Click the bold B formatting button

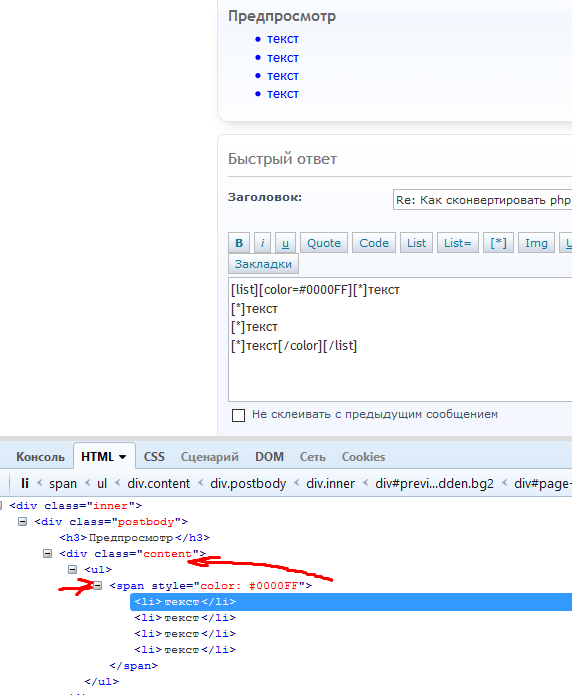239,243
